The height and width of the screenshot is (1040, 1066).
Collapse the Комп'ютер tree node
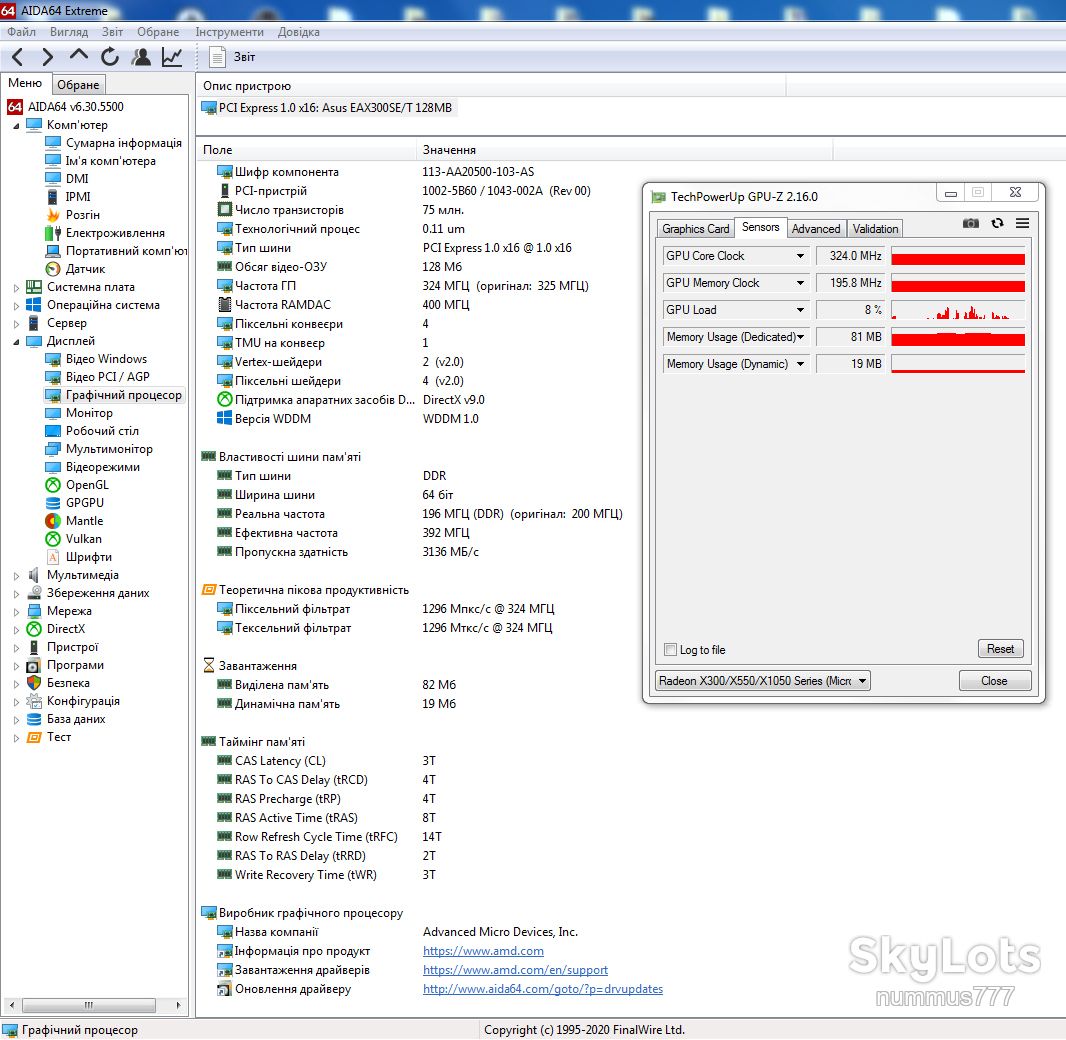tap(16, 126)
